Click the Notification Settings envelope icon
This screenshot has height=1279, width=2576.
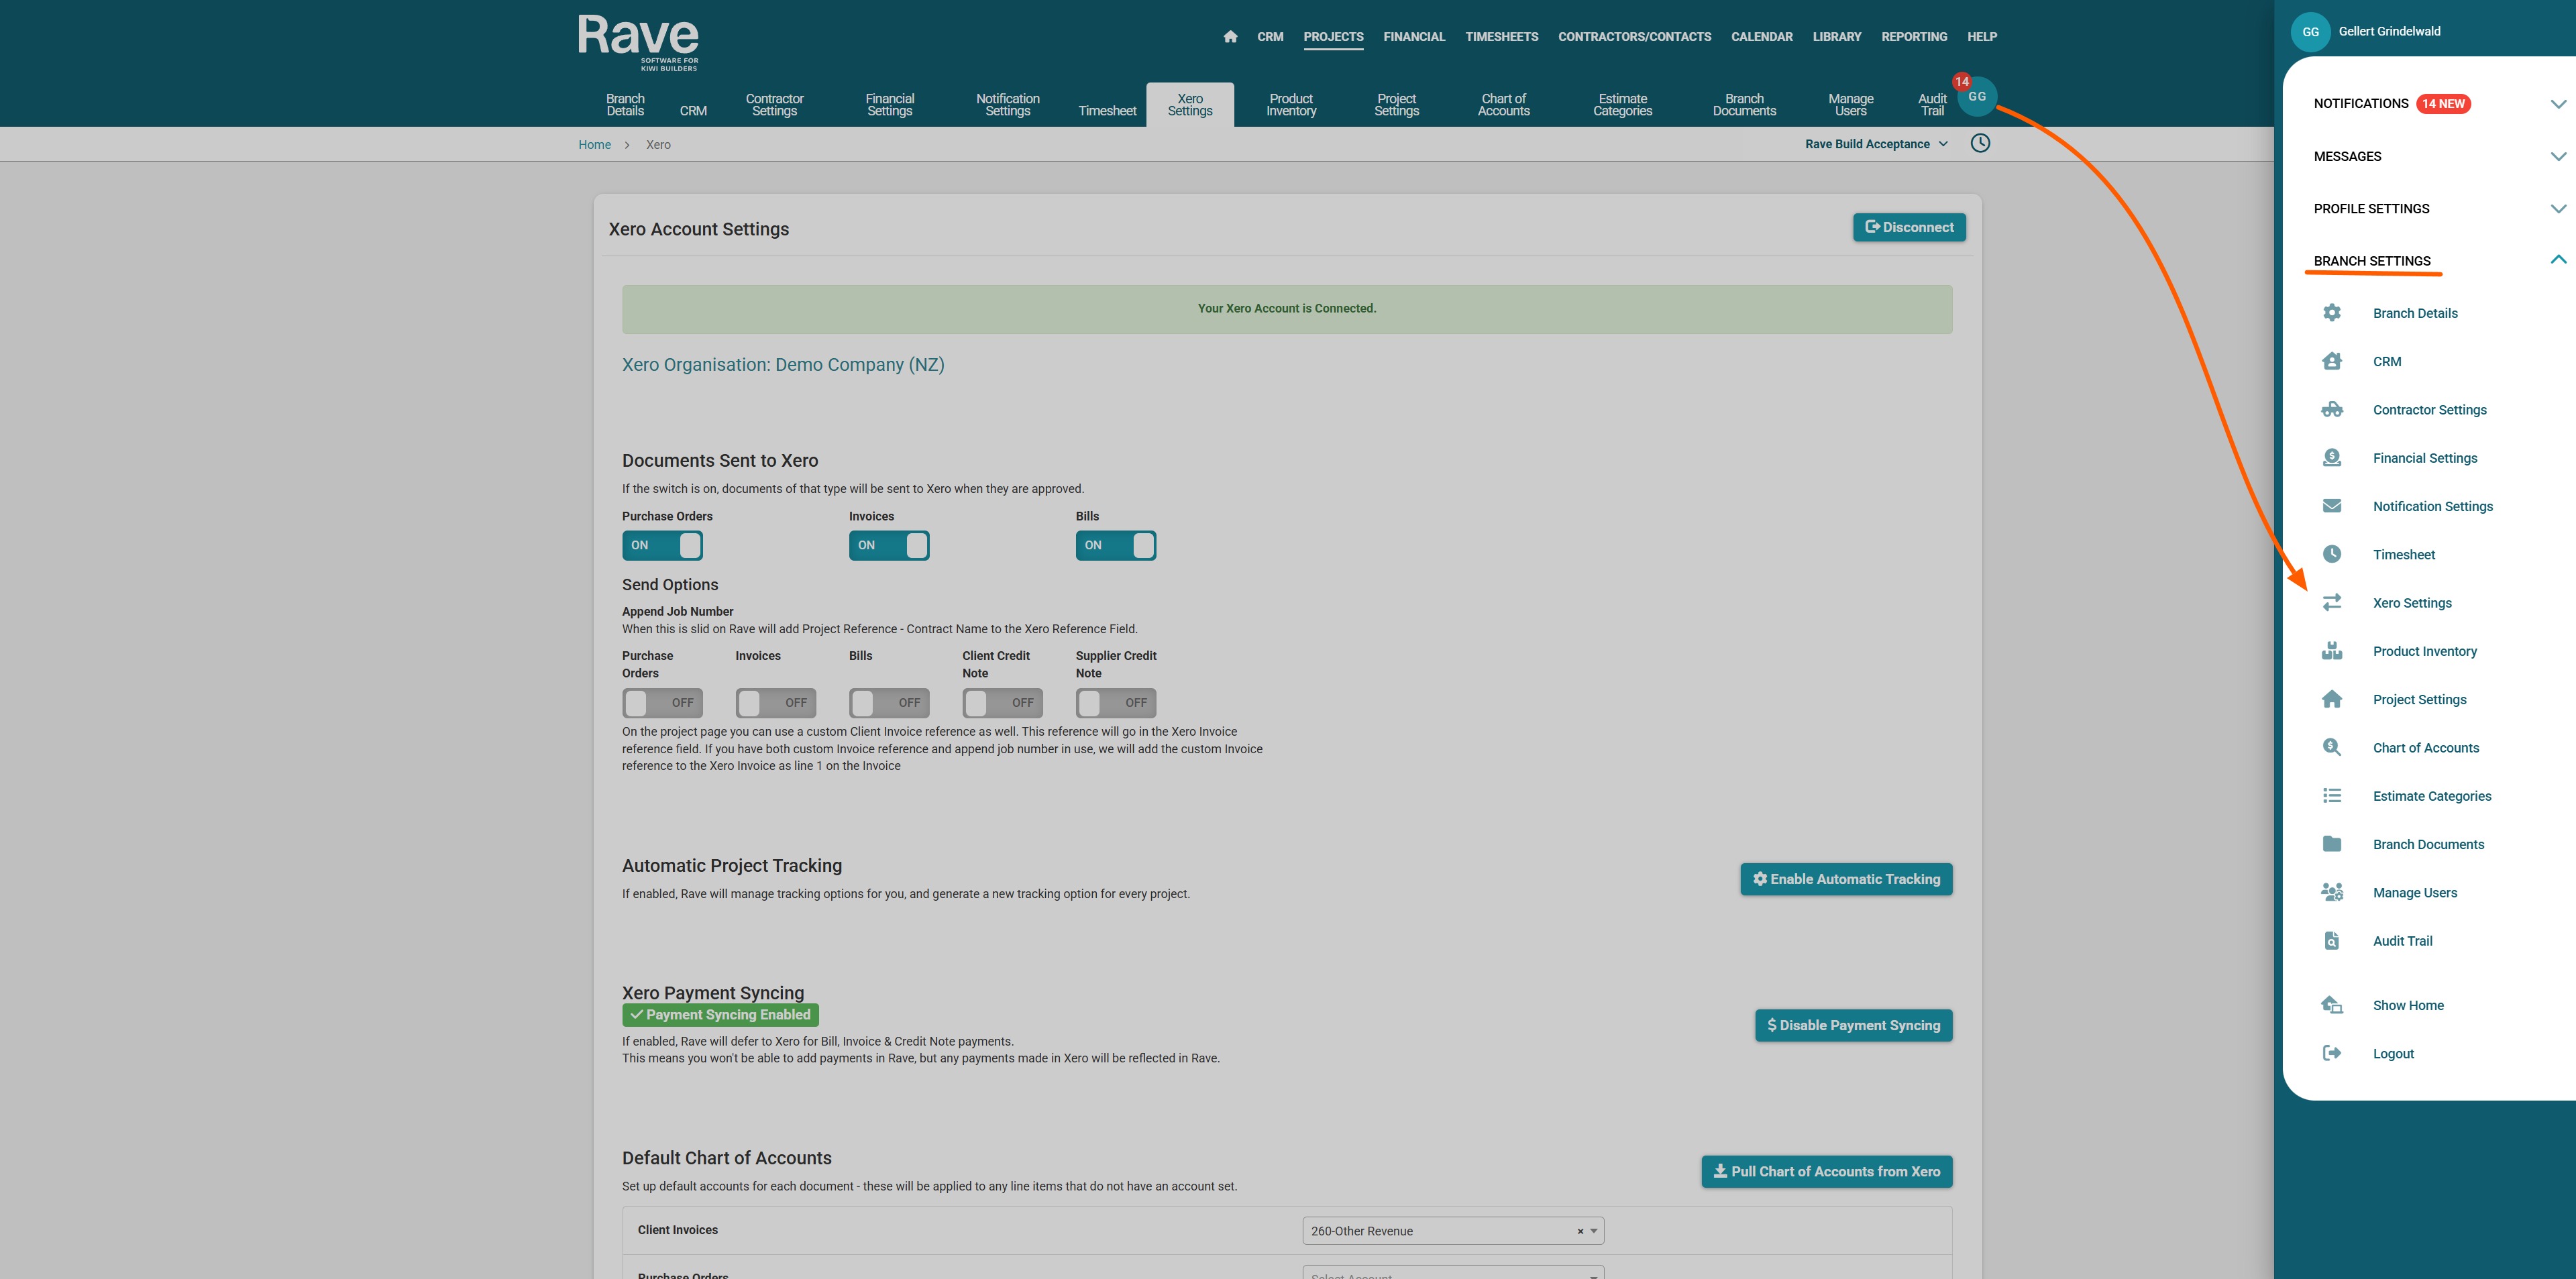tap(2331, 506)
